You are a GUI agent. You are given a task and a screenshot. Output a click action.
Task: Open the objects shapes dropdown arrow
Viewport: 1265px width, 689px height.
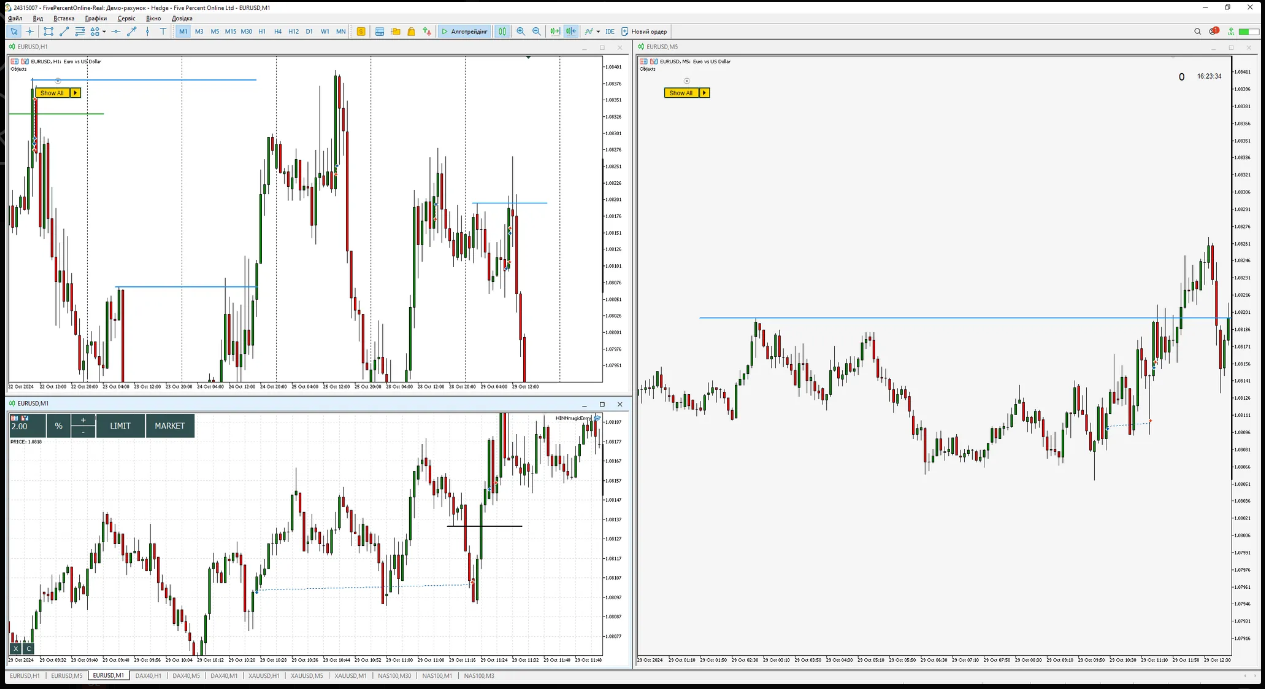(104, 32)
